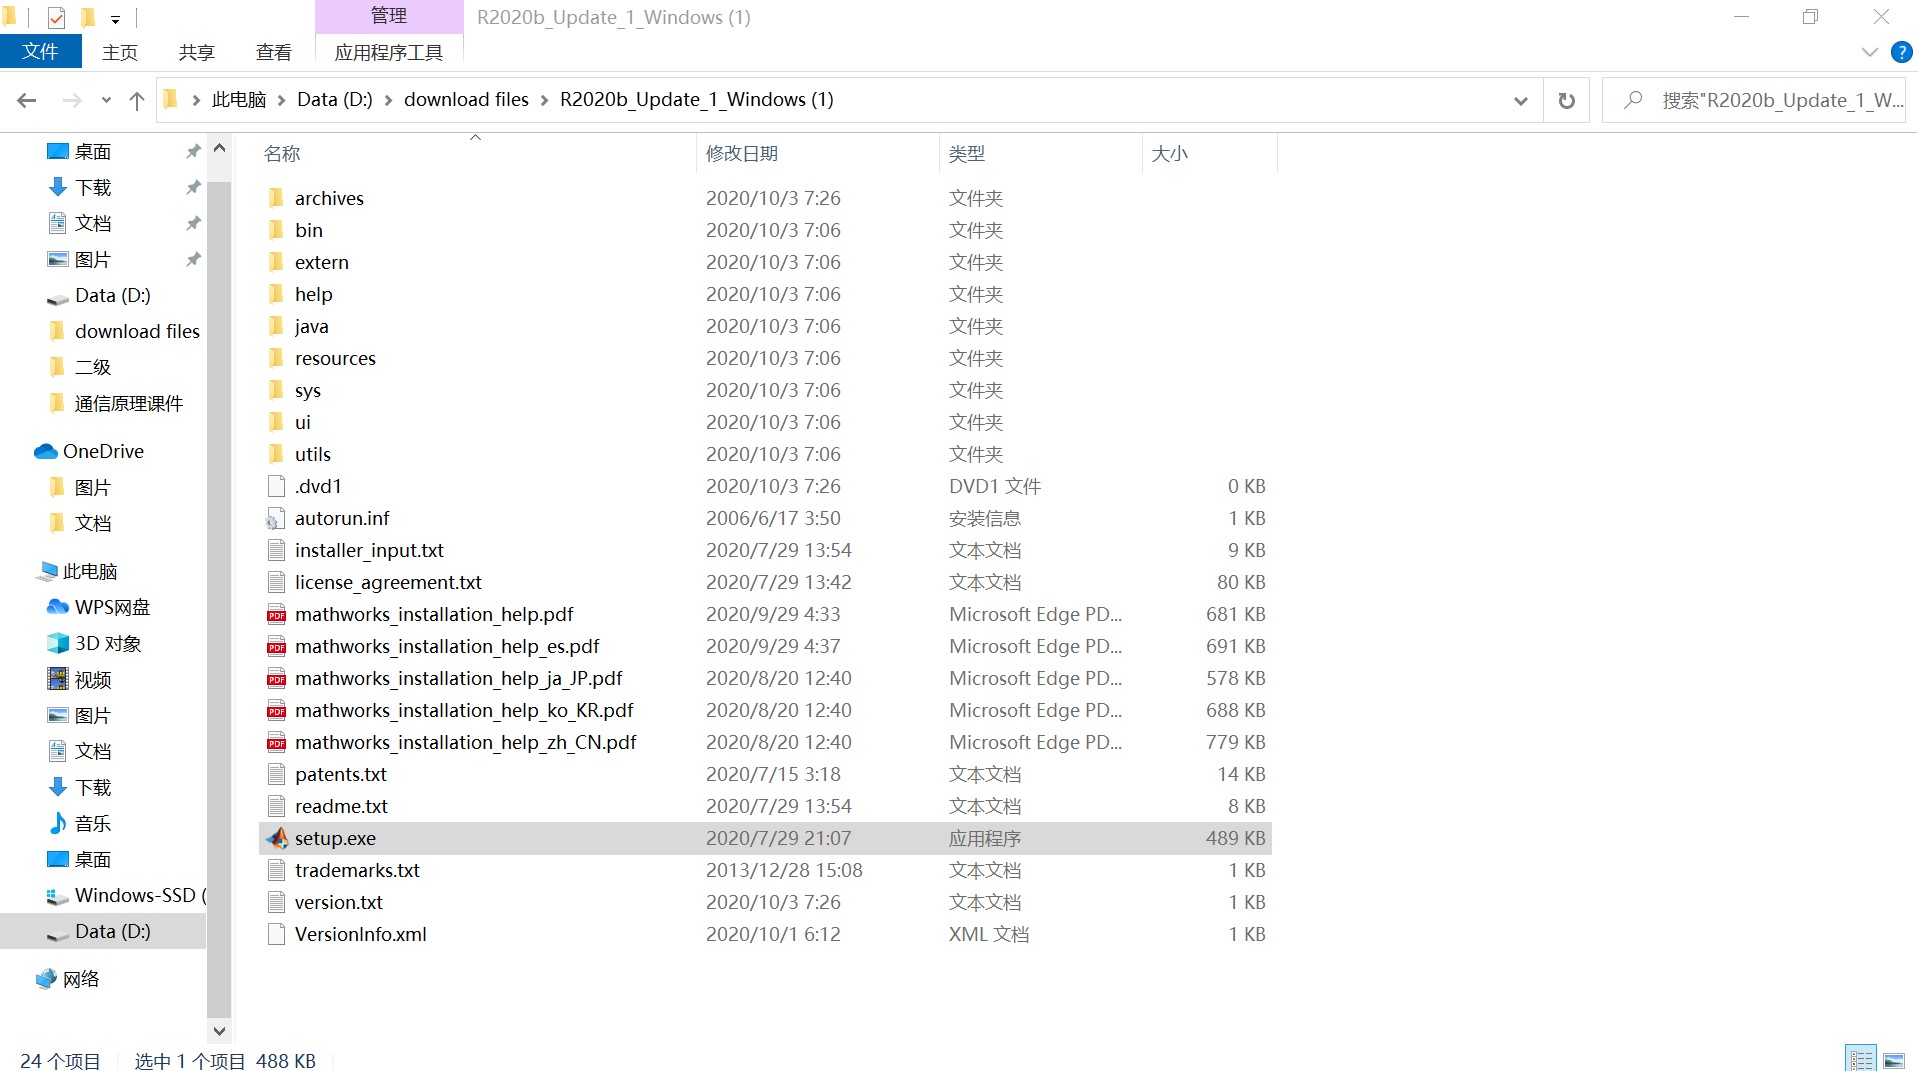Go back with the left arrow
This screenshot has width=1918, height=1071.
[27, 100]
